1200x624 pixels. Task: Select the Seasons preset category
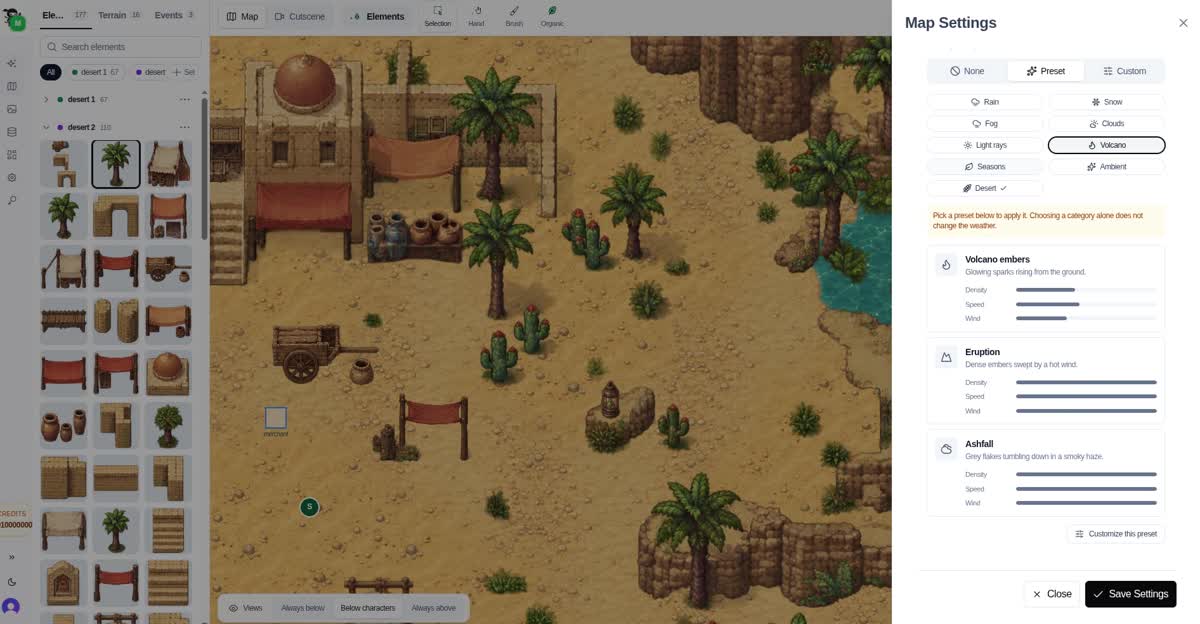point(985,167)
